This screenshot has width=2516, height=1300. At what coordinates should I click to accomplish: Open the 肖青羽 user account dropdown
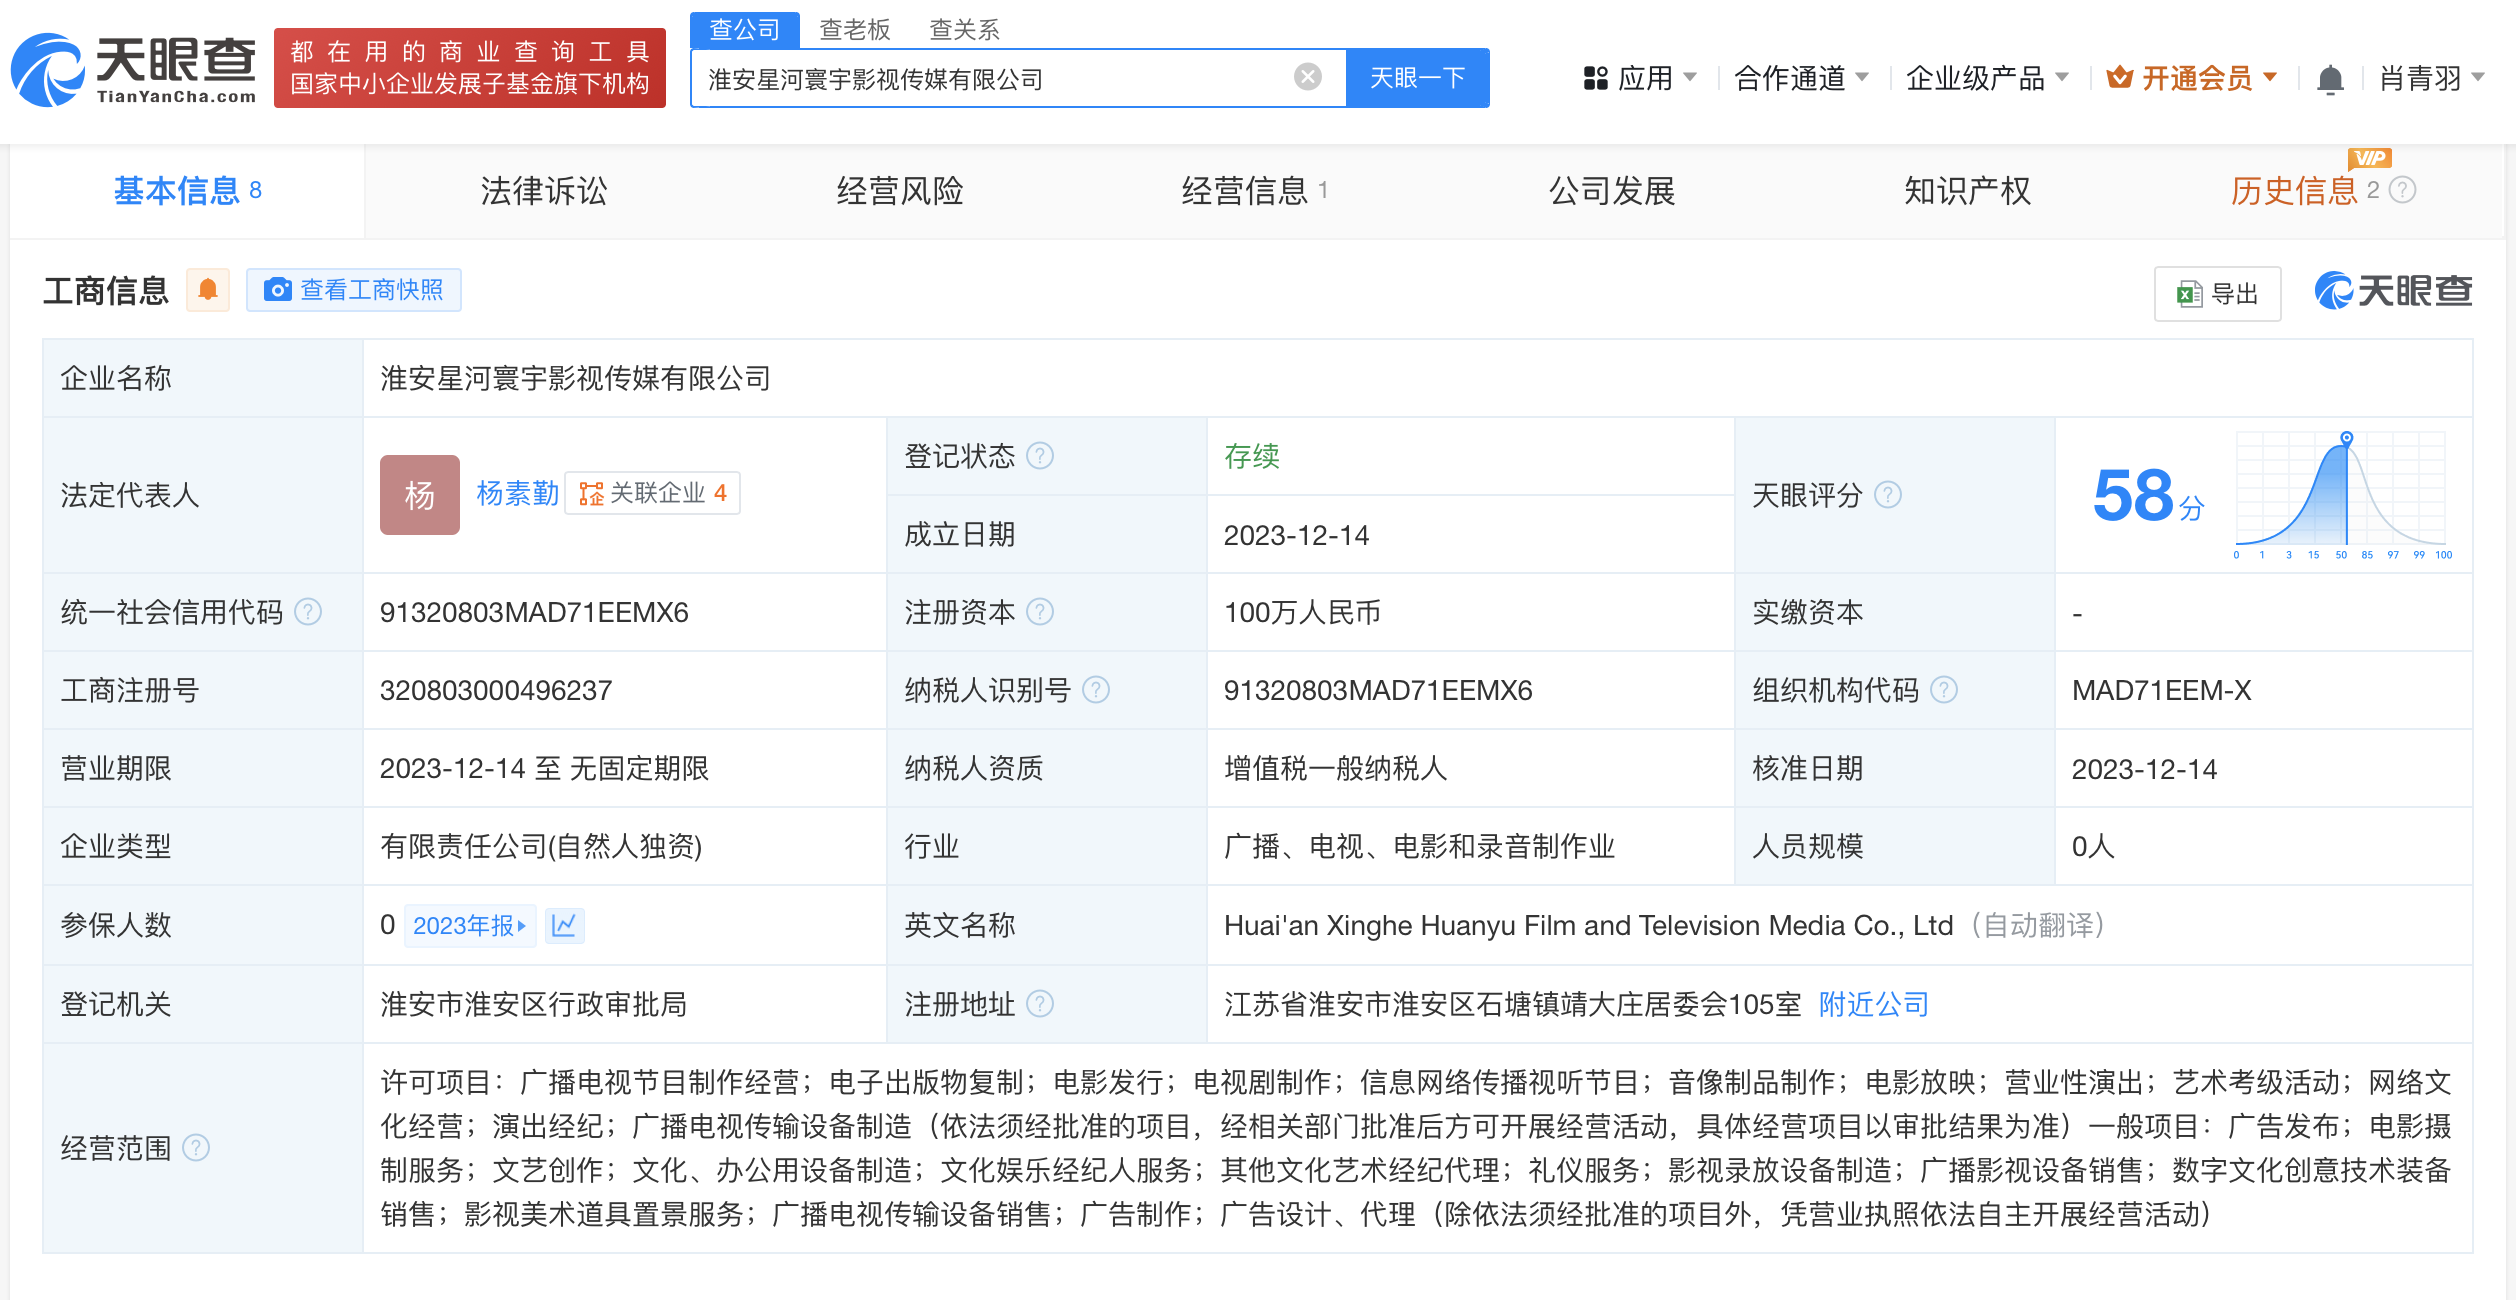coord(2431,78)
